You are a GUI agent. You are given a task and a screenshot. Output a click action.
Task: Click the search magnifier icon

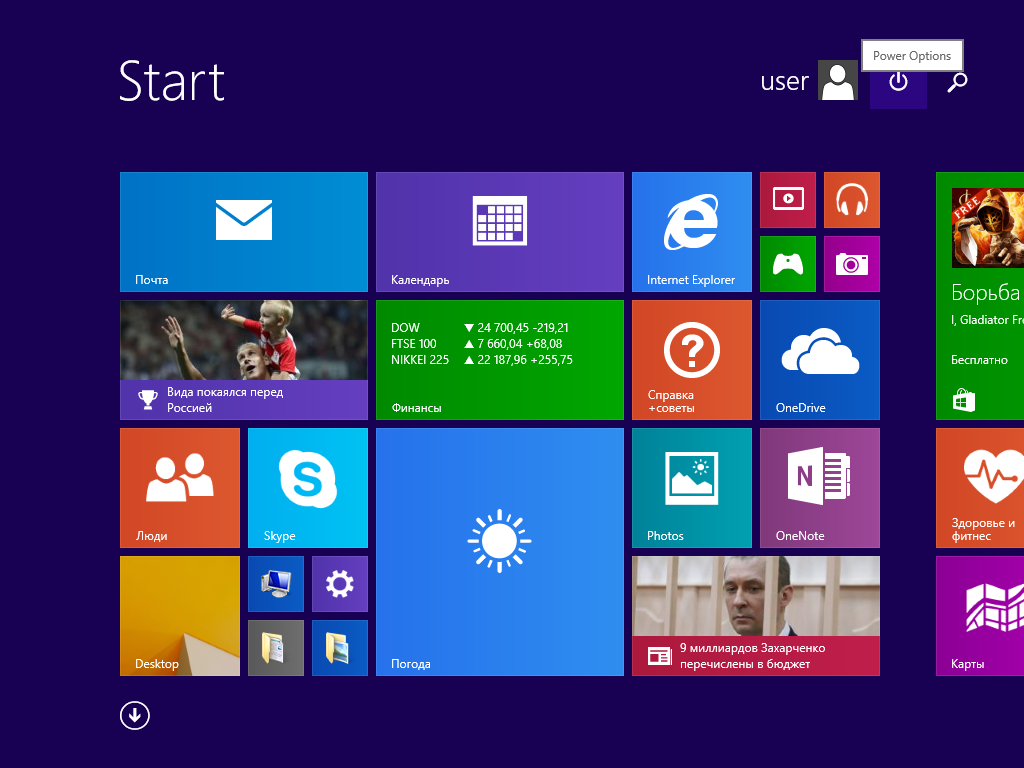(957, 82)
